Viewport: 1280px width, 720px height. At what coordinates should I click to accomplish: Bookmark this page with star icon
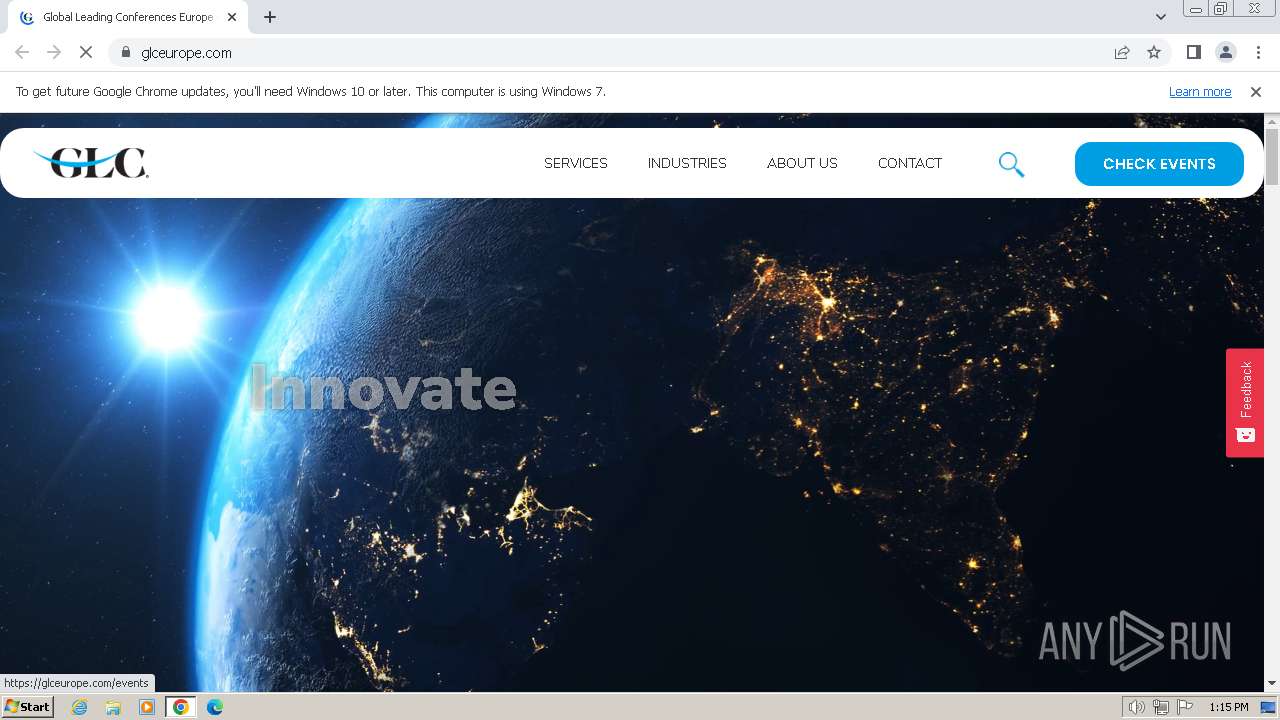1154,52
